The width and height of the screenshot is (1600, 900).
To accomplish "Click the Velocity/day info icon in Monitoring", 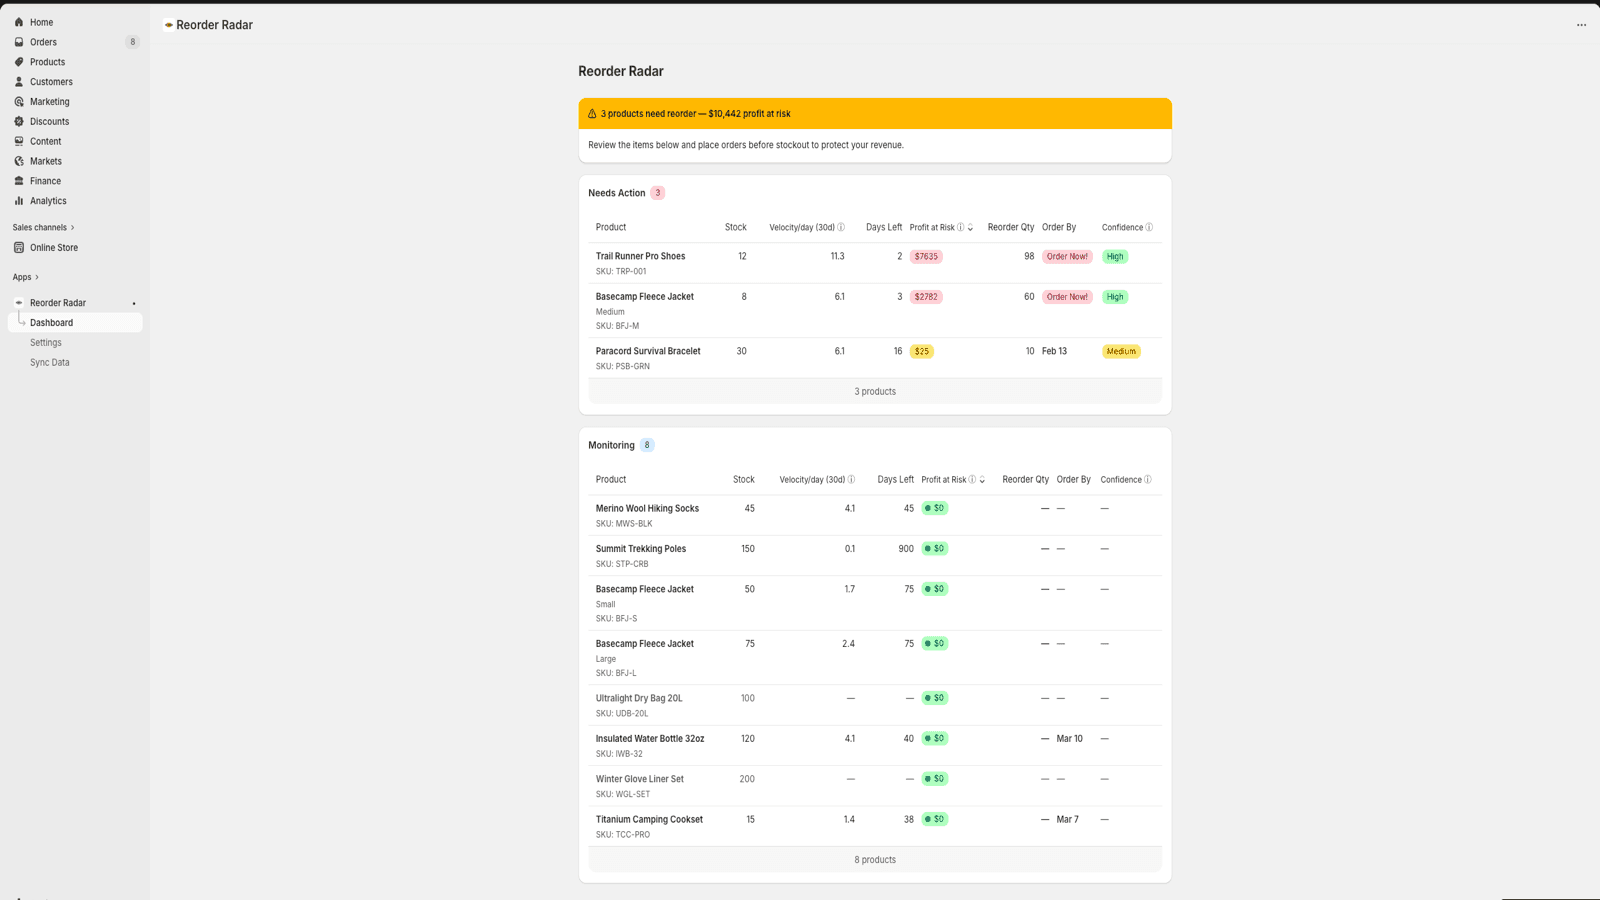I will [851, 479].
